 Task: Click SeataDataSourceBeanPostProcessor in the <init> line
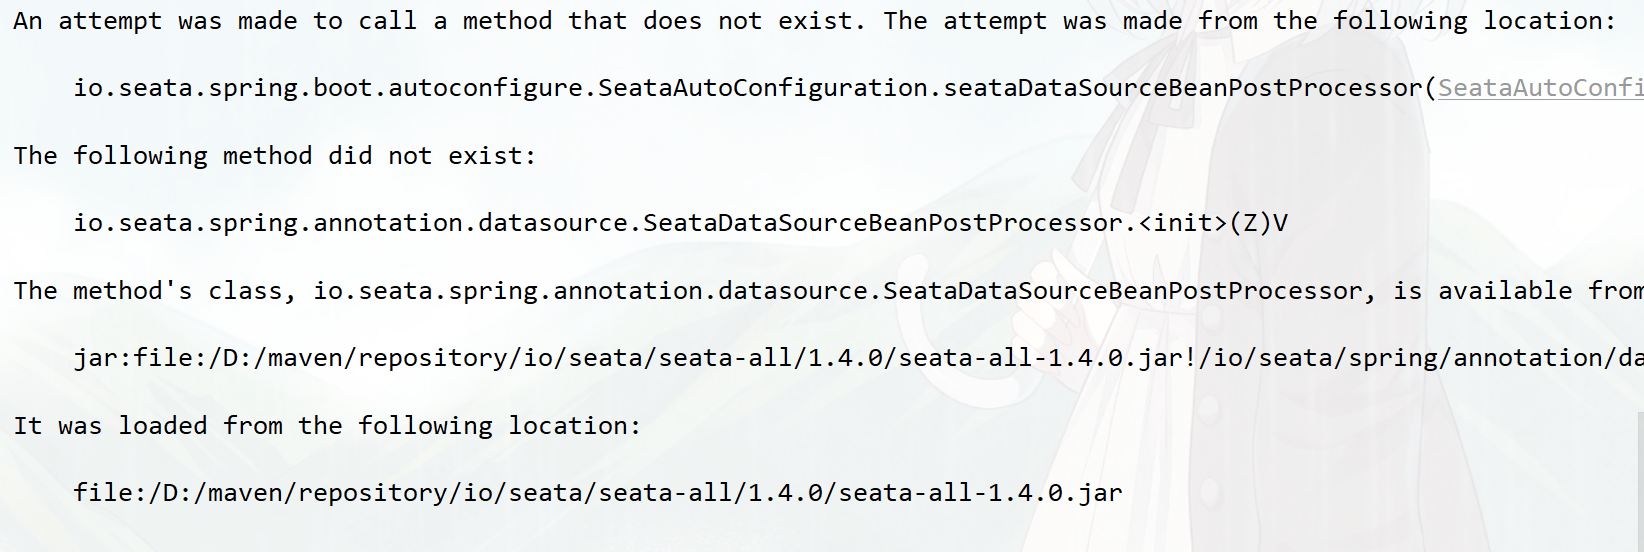[883, 223]
